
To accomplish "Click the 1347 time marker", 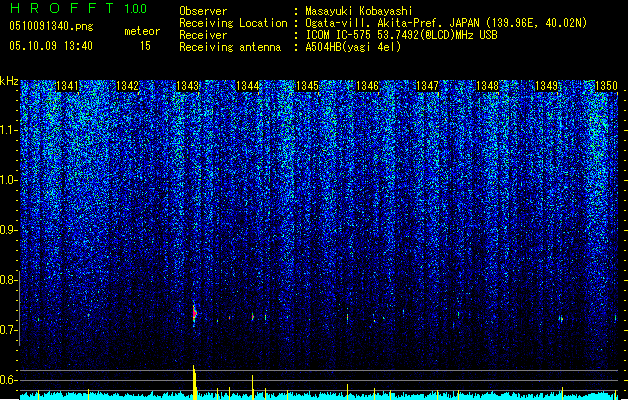I will pyautogui.click(x=428, y=86).
